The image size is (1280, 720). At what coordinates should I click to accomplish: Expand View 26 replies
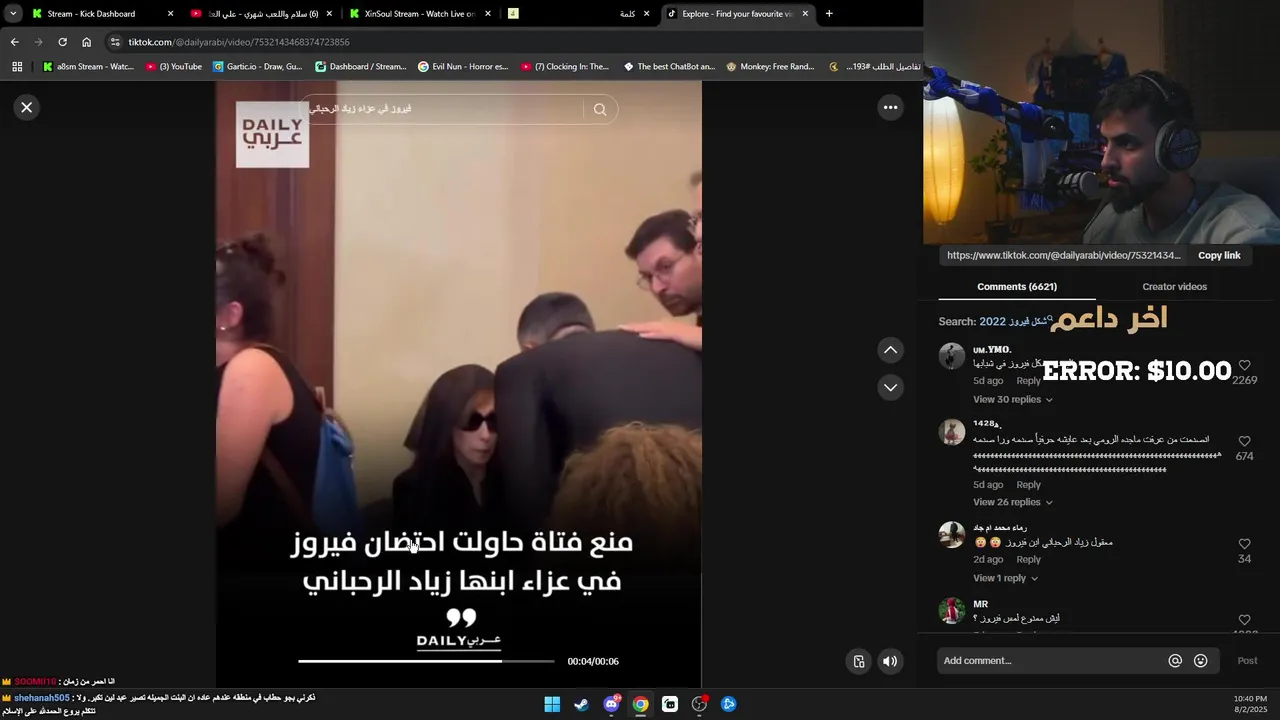coord(1013,502)
